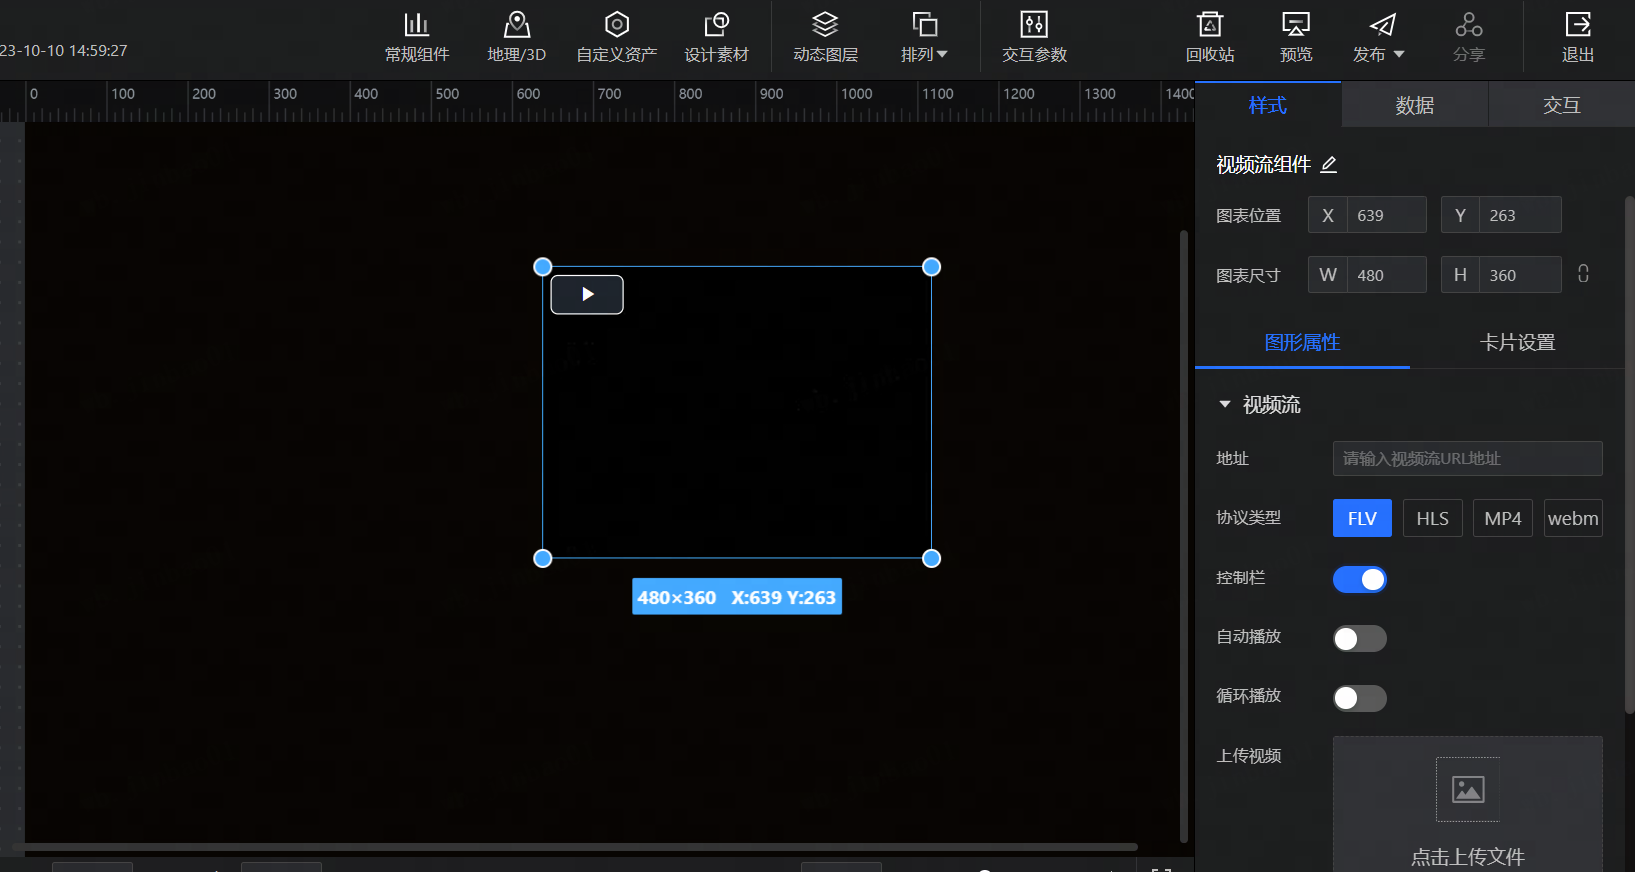Image resolution: width=1635 pixels, height=872 pixels.
Task: Switch to the 卡片设置 tab
Action: pos(1517,342)
